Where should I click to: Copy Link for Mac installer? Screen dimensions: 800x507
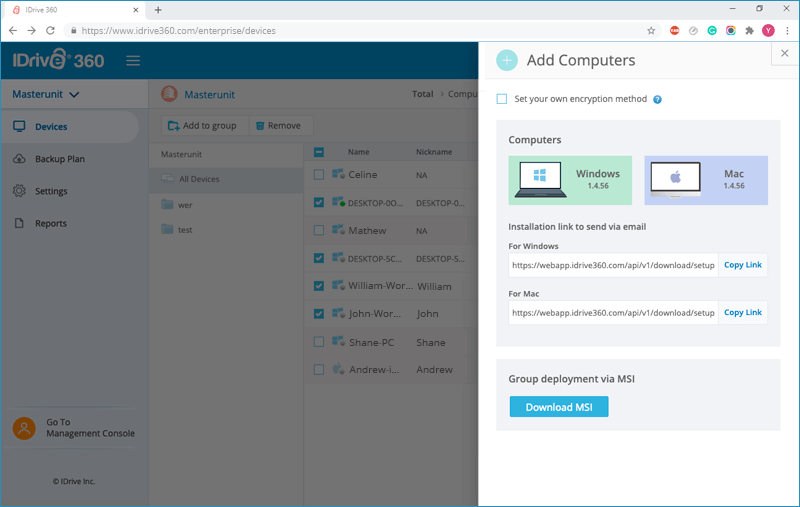(x=742, y=312)
